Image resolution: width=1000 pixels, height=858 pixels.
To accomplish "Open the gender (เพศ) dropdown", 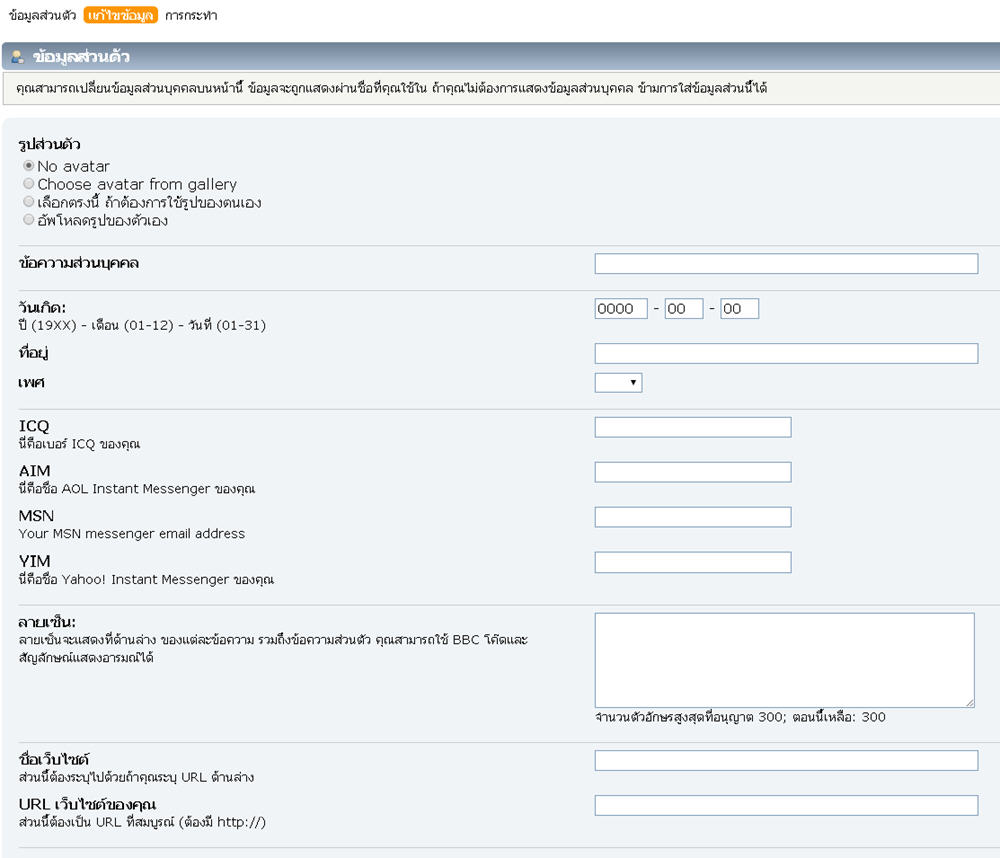I will coord(618,383).
